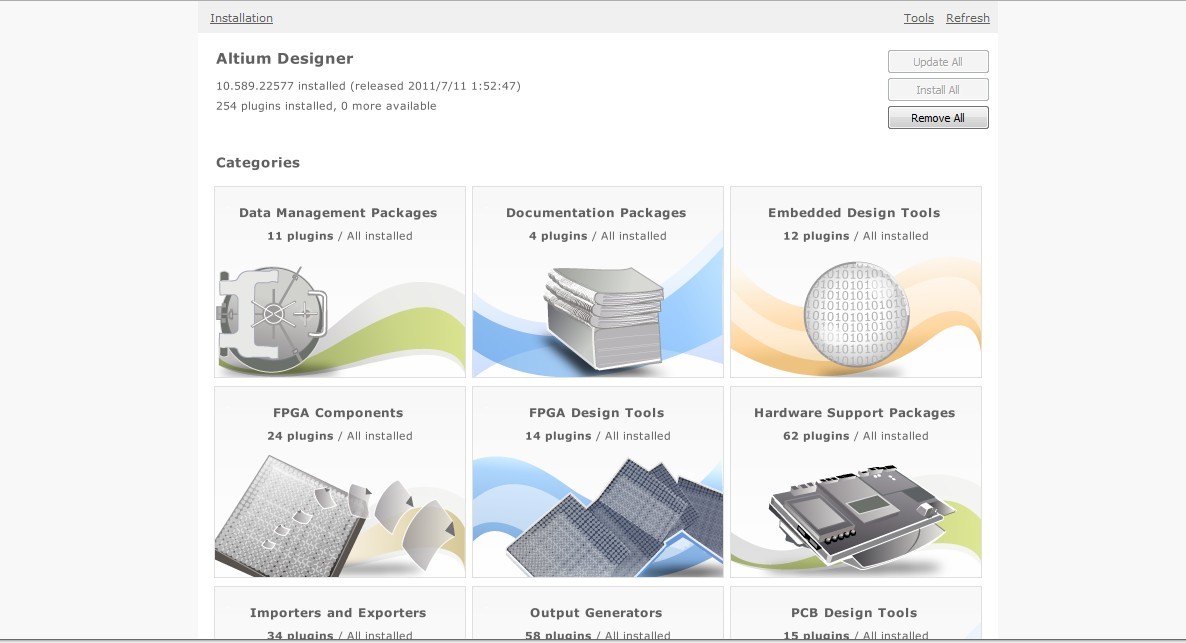Click the '14 plugins / All installed' text
The width and height of the screenshot is (1186, 643).
click(x=598, y=436)
